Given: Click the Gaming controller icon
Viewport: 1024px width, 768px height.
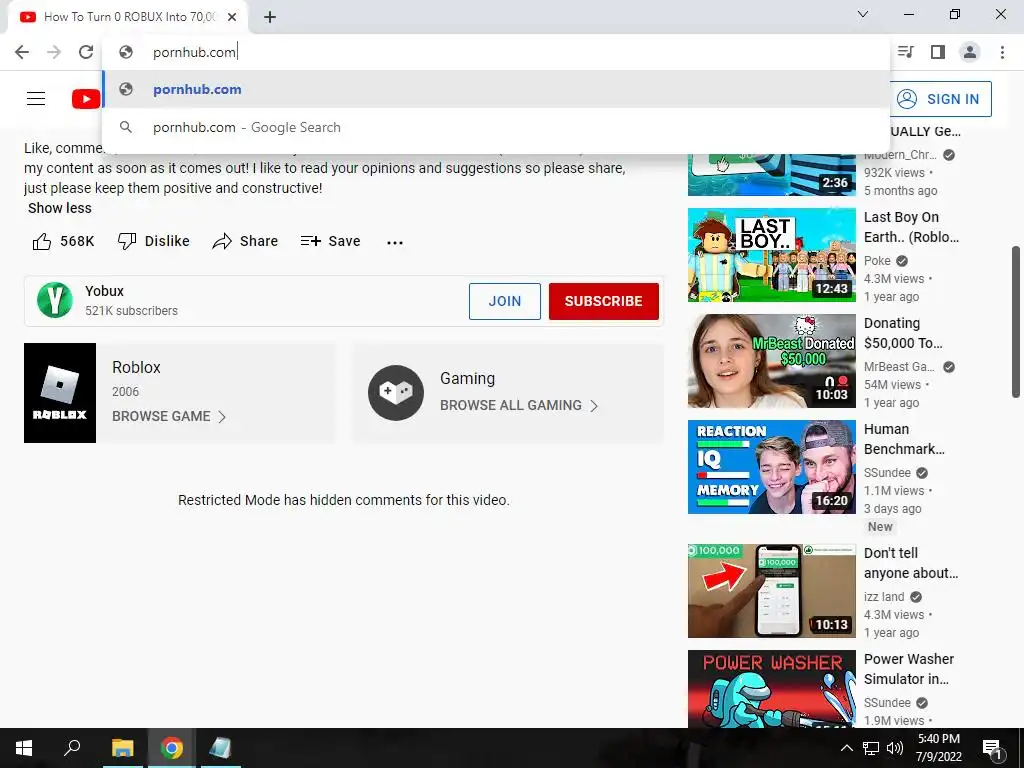Looking at the screenshot, I should tap(396, 392).
